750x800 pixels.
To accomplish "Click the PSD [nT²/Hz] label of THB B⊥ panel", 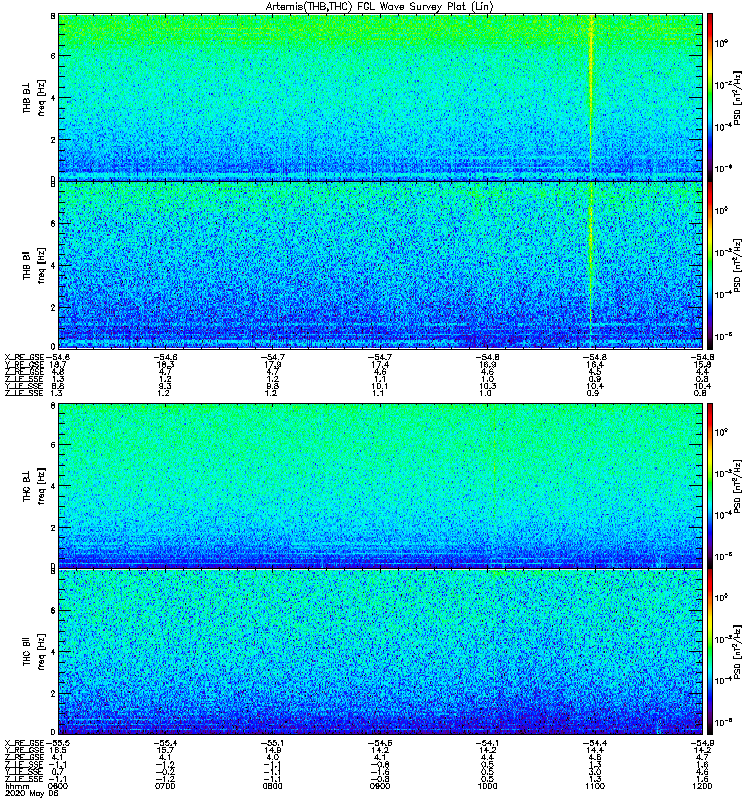I will 738,97.
